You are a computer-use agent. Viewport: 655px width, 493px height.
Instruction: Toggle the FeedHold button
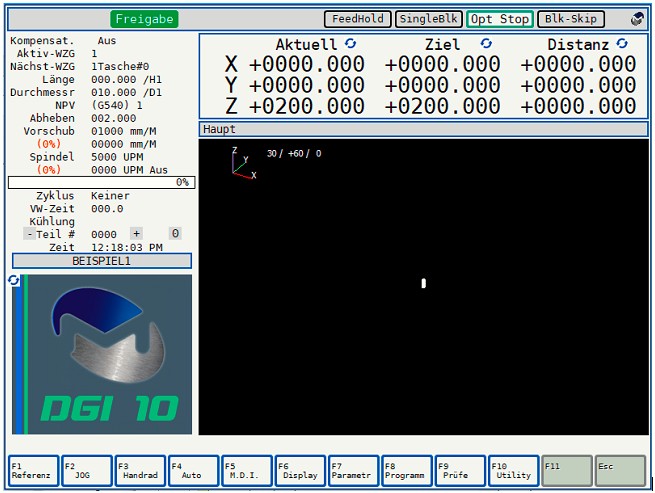click(x=358, y=19)
